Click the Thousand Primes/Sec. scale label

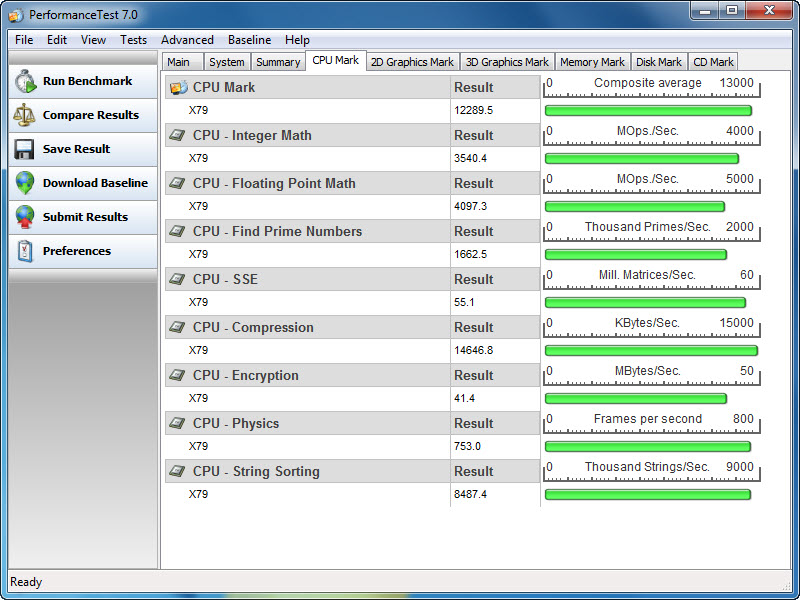point(647,227)
